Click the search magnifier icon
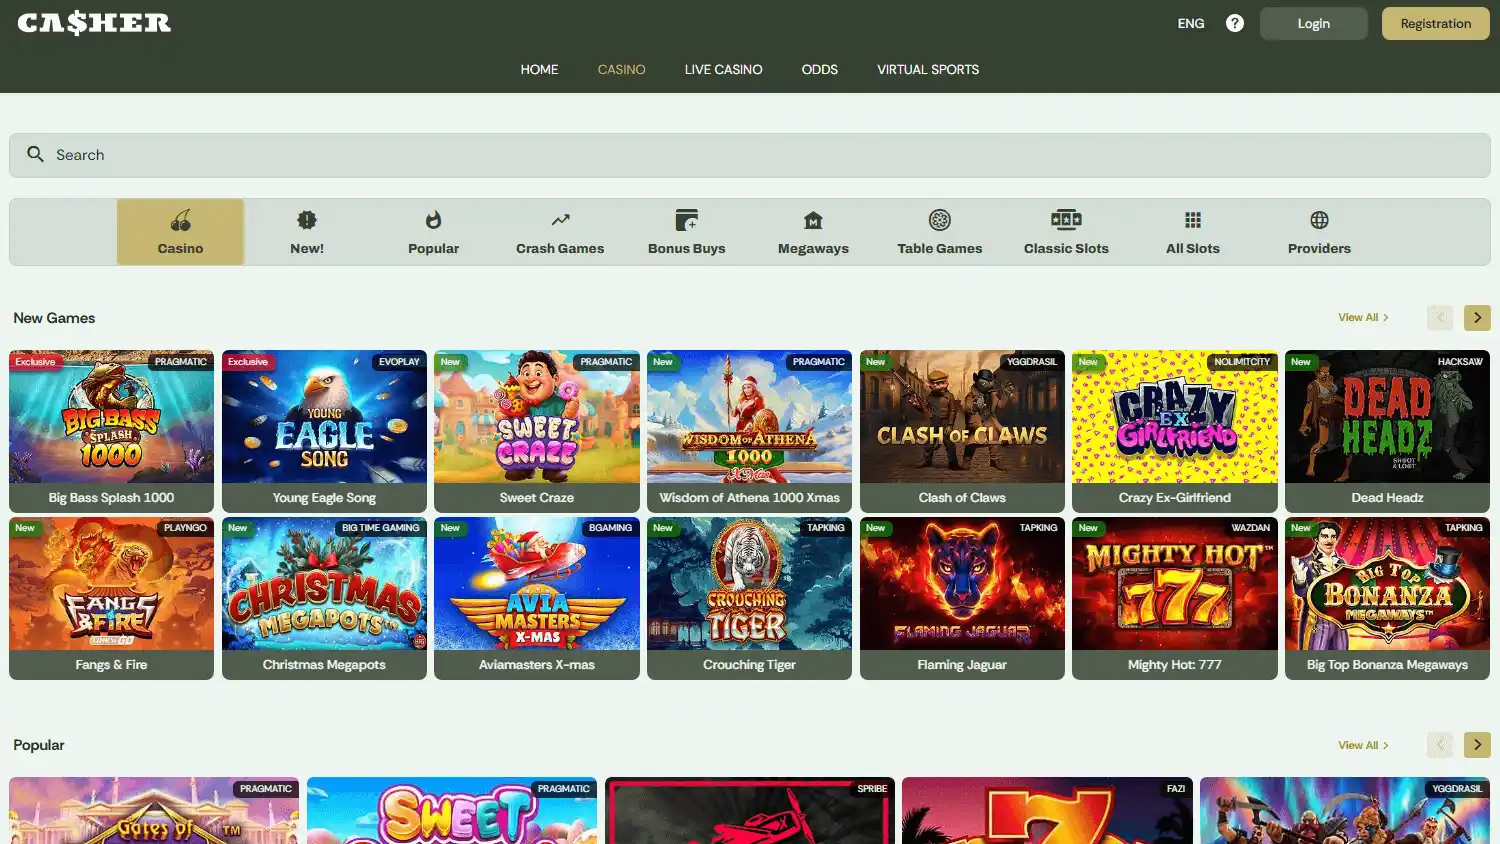Screen dimensions: 1500x844 (36, 154)
